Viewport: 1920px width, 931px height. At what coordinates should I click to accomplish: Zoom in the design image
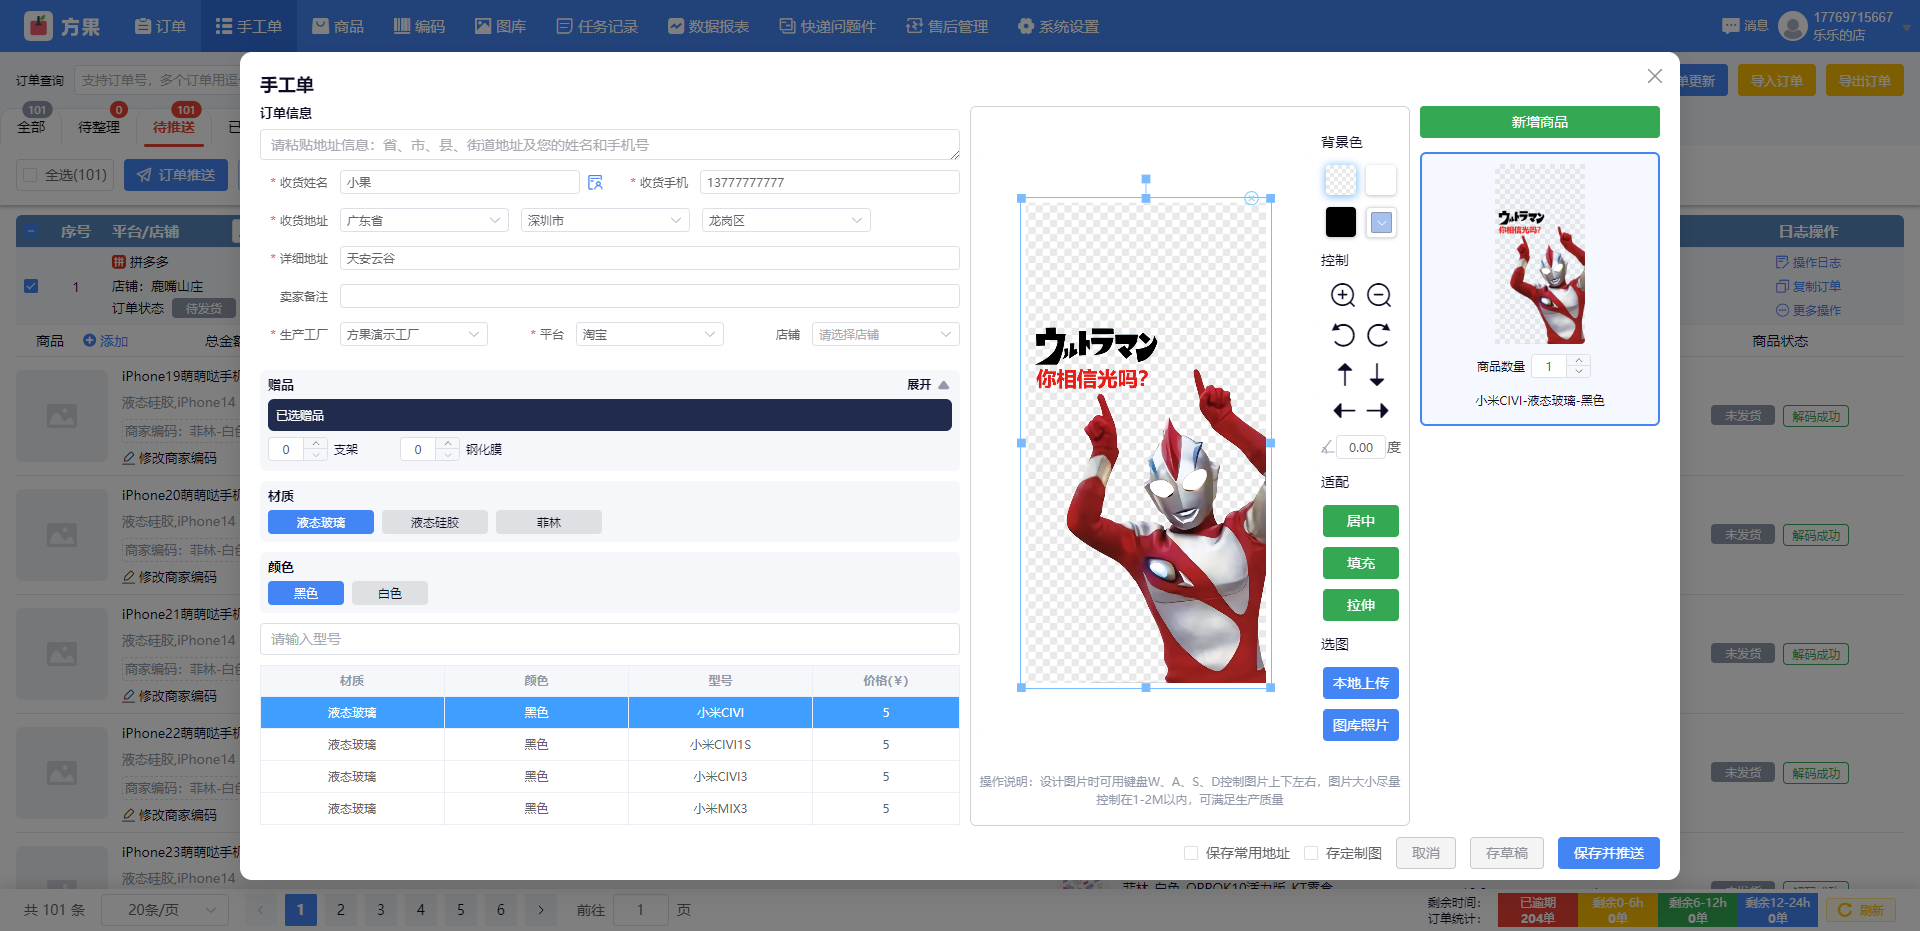click(1343, 295)
